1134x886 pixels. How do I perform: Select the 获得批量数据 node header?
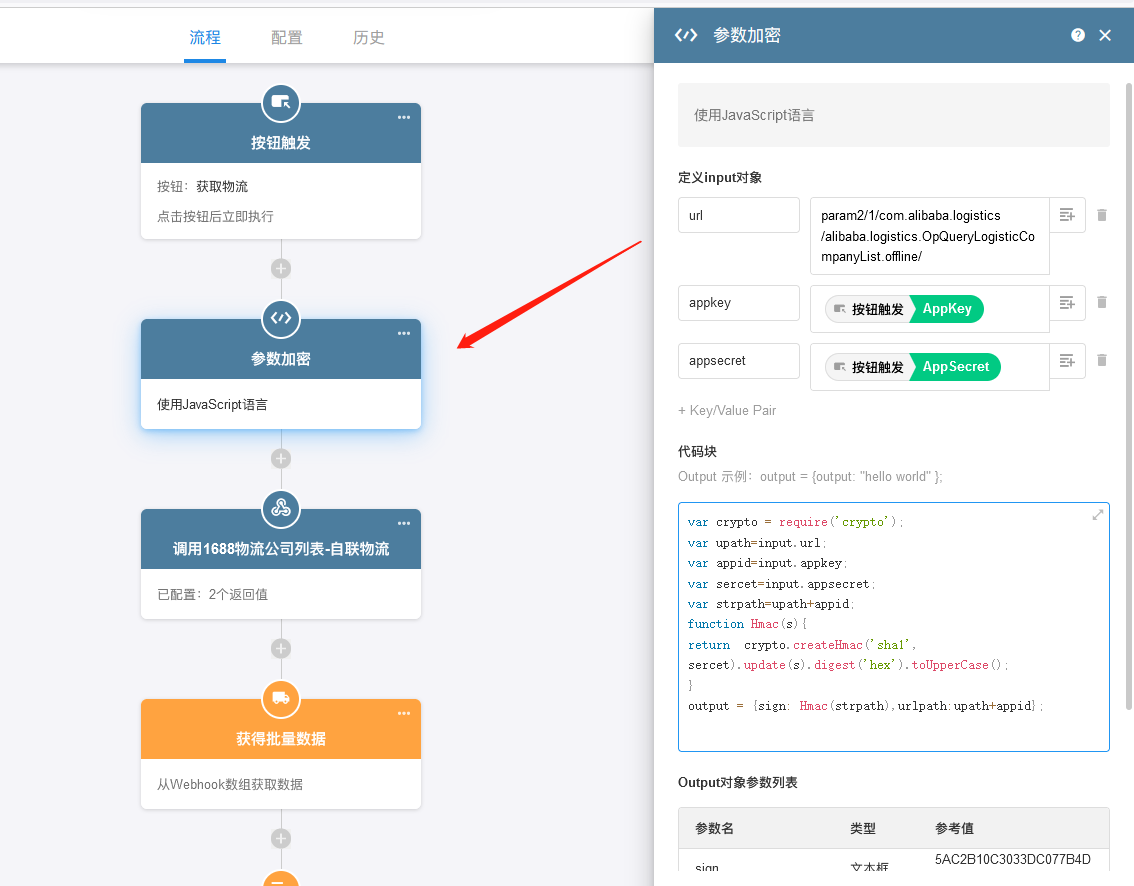(281, 730)
